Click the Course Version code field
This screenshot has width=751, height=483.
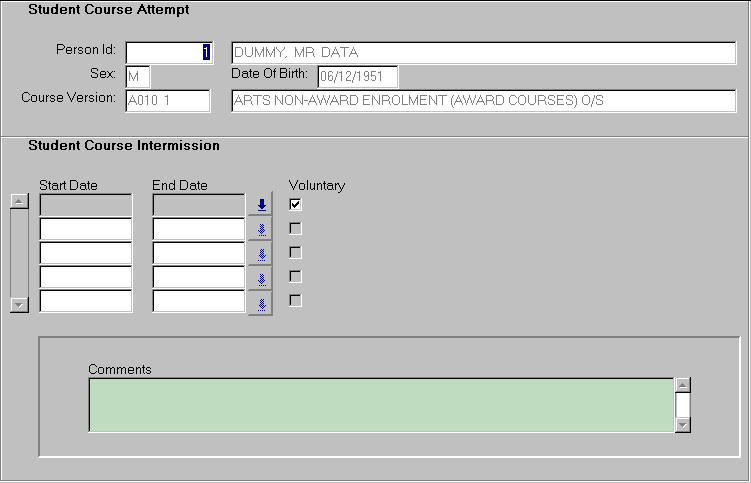click(168, 101)
